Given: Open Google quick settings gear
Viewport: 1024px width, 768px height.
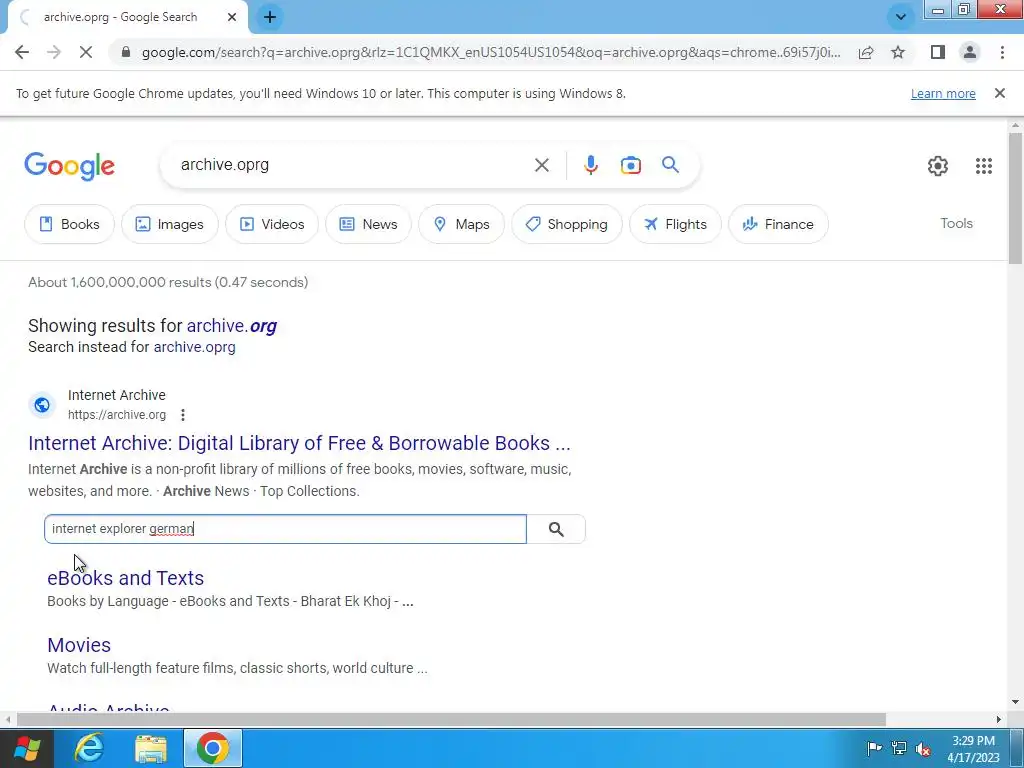Looking at the screenshot, I should coord(938,166).
